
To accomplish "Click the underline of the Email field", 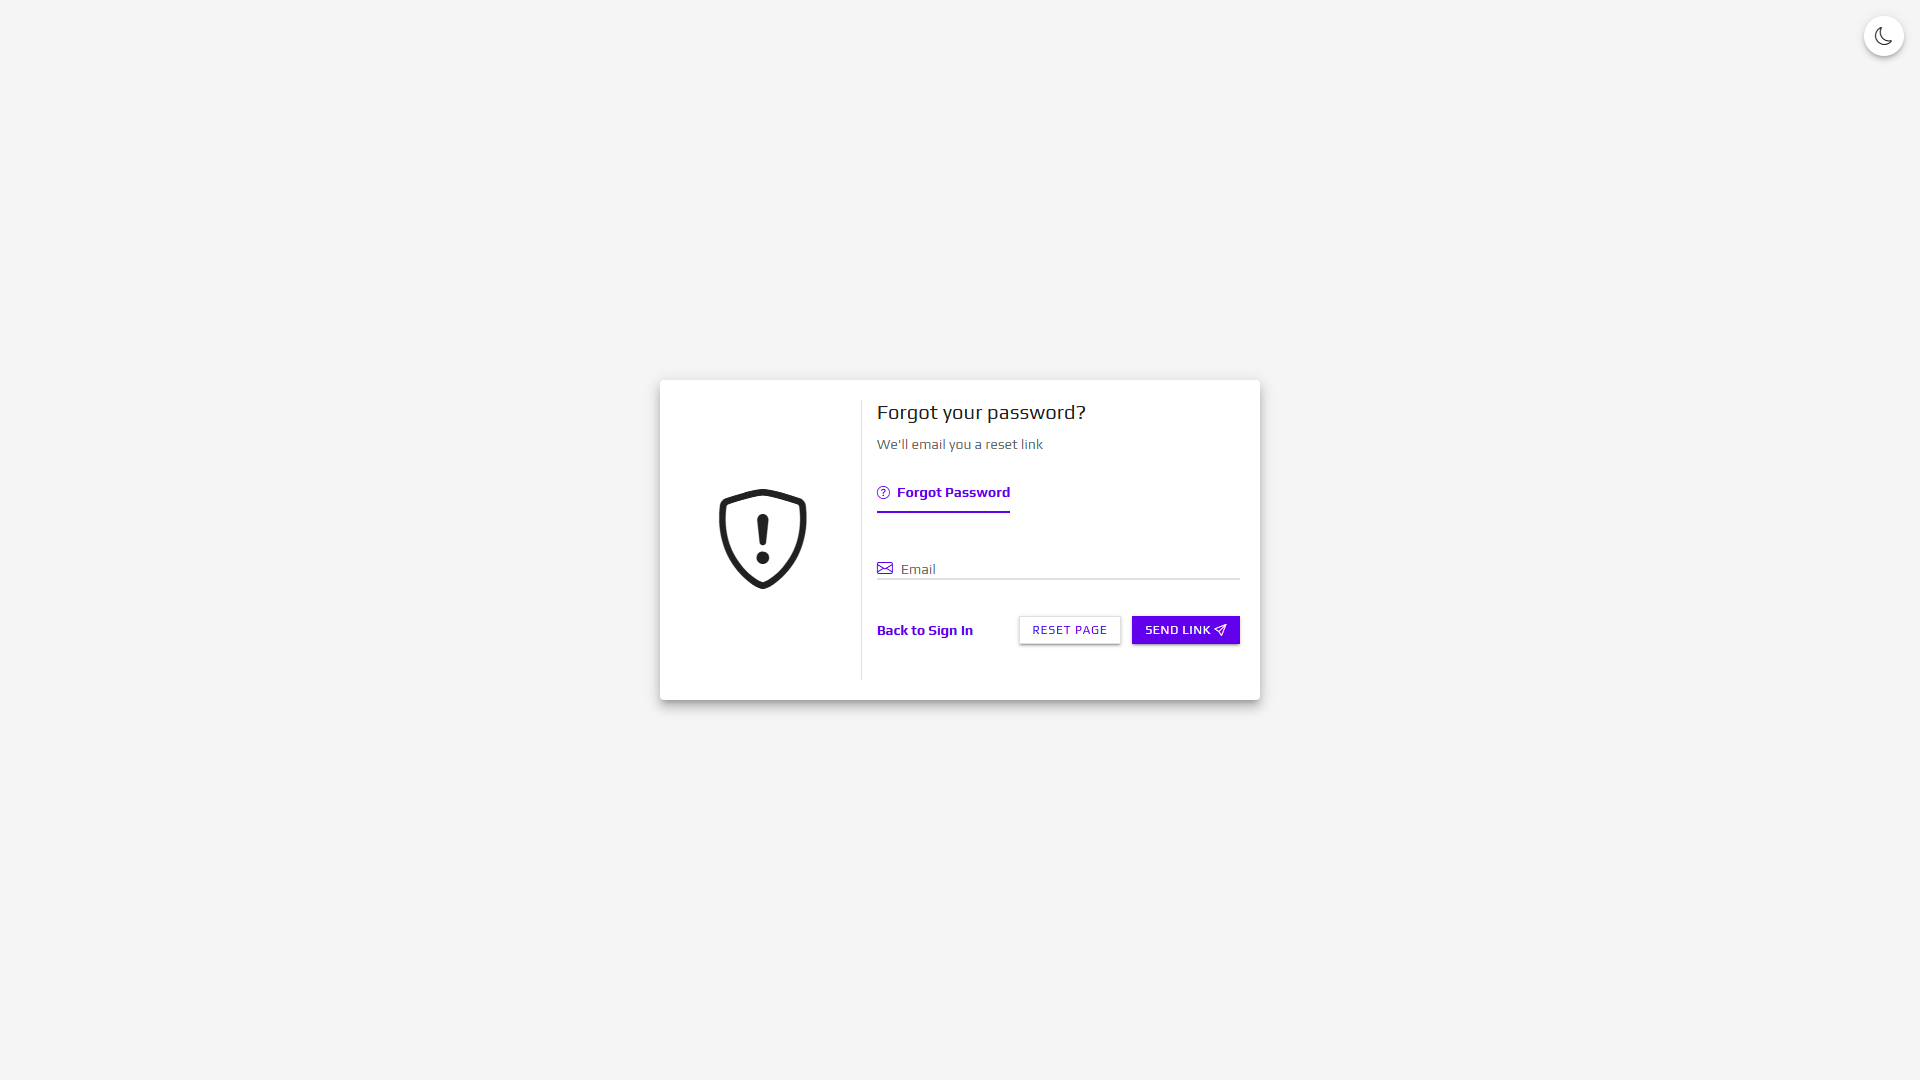I will tap(1058, 579).
